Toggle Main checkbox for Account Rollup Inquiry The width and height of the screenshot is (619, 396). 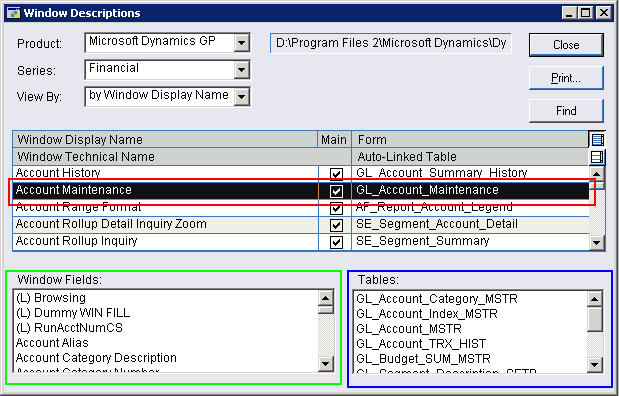336,242
